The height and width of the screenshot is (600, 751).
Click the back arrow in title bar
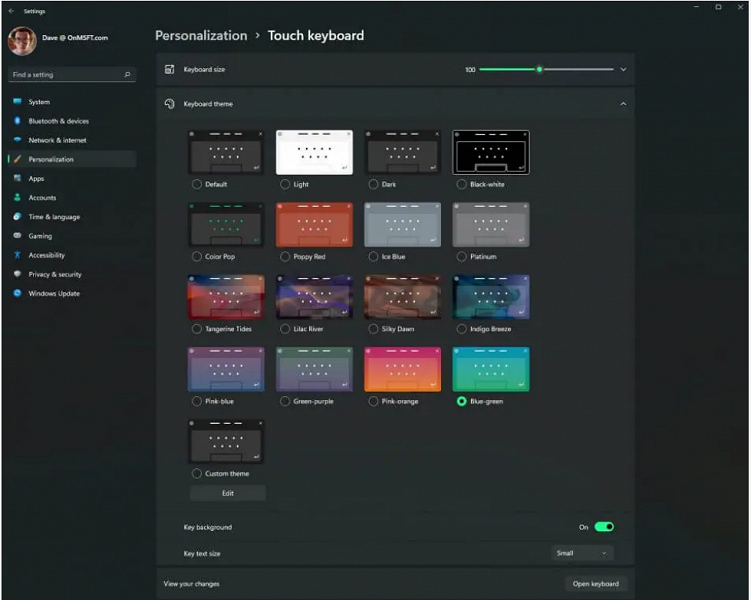(x=11, y=10)
